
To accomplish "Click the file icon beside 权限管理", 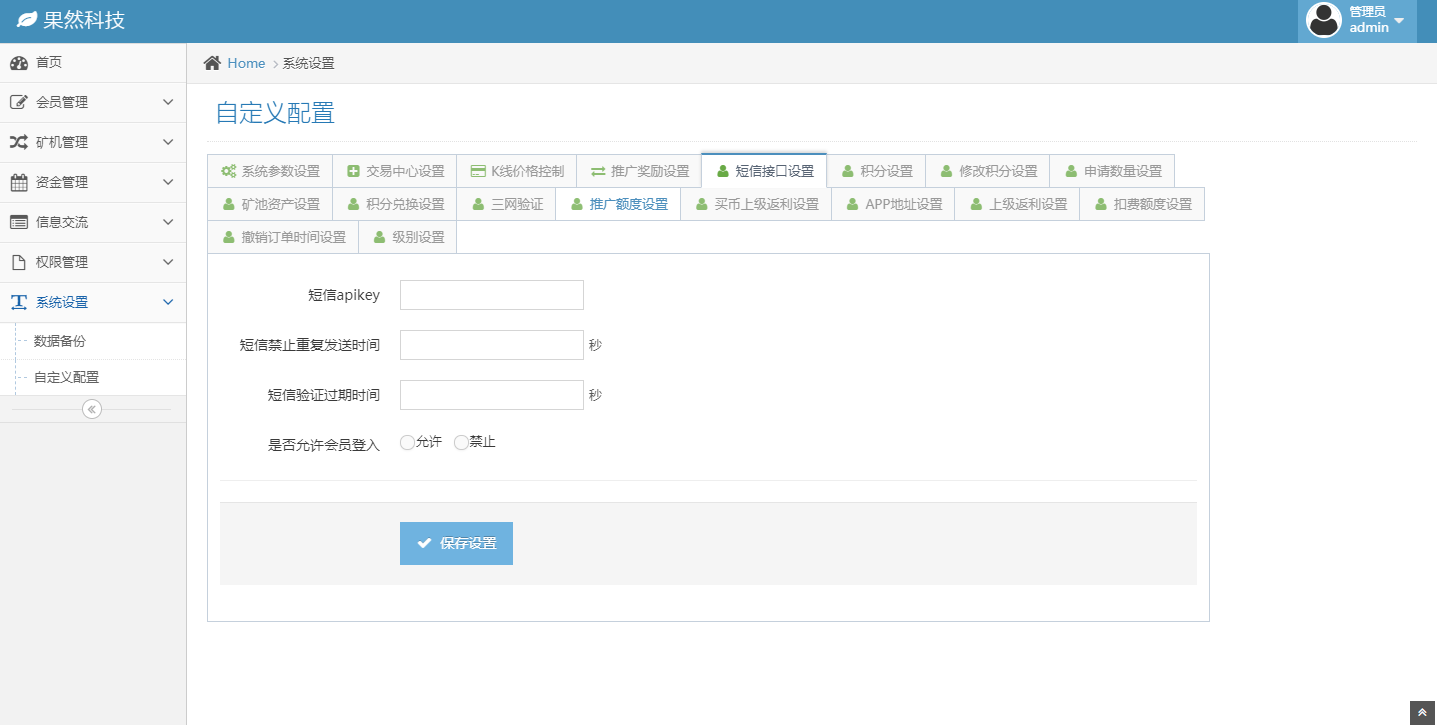I will tap(18, 262).
